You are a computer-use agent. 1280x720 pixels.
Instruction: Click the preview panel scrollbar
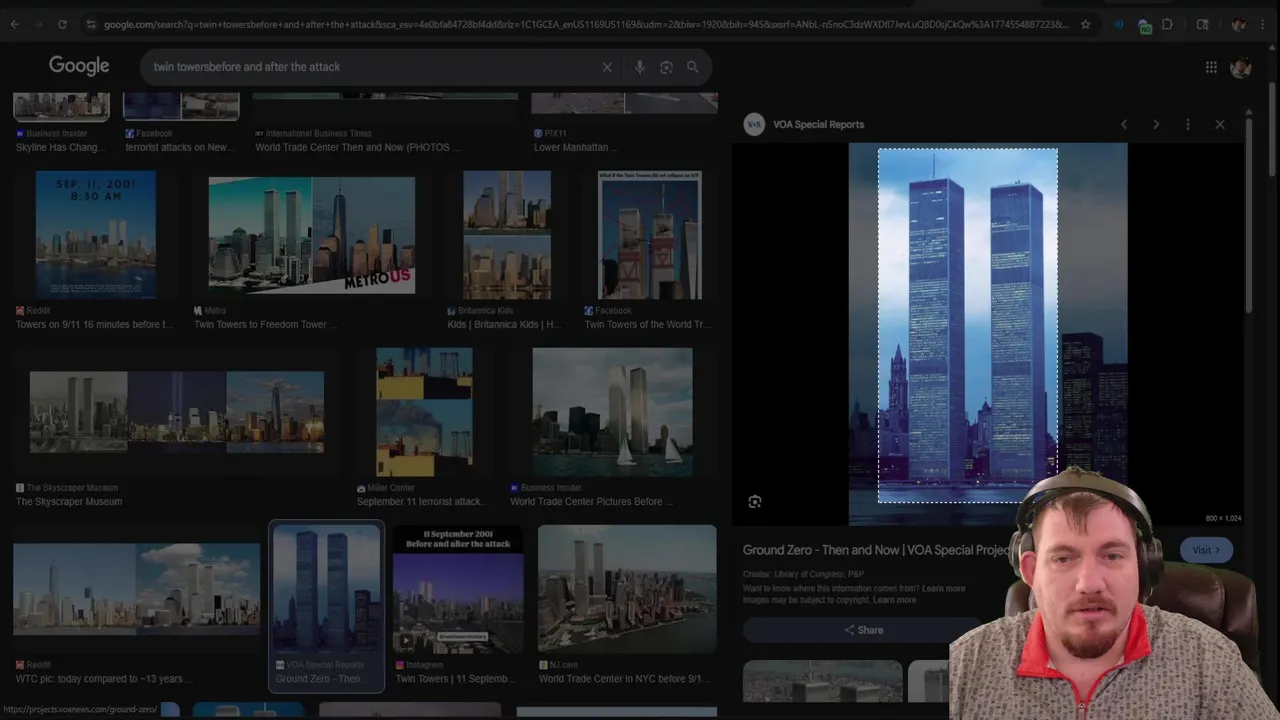[1249, 215]
